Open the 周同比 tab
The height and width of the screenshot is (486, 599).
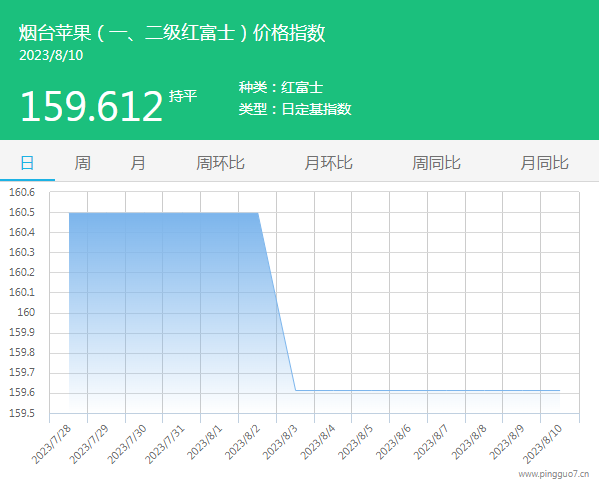[437, 163]
